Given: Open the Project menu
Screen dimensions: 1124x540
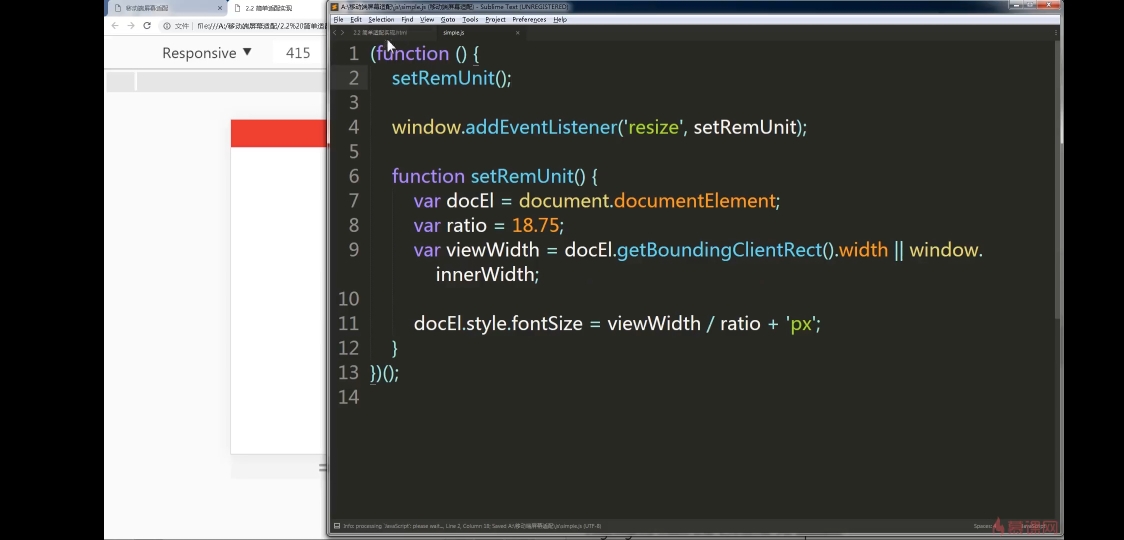Looking at the screenshot, I should (x=495, y=19).
